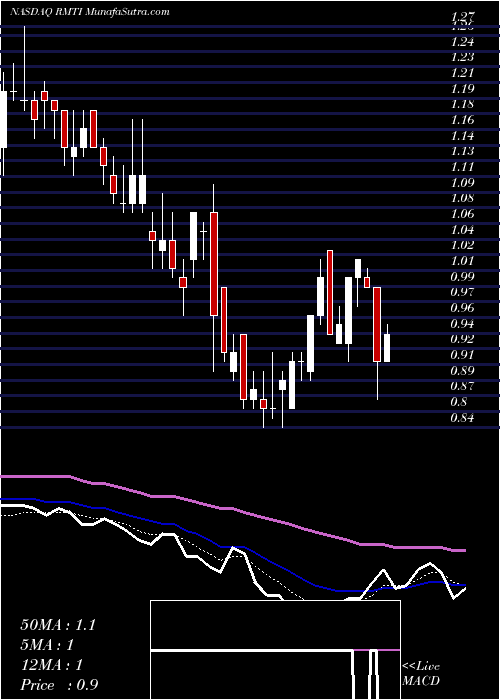Viewport: 500px width, 700px height.
Task: Pick the 0.87 price axis value
Action: coord(463,386)
